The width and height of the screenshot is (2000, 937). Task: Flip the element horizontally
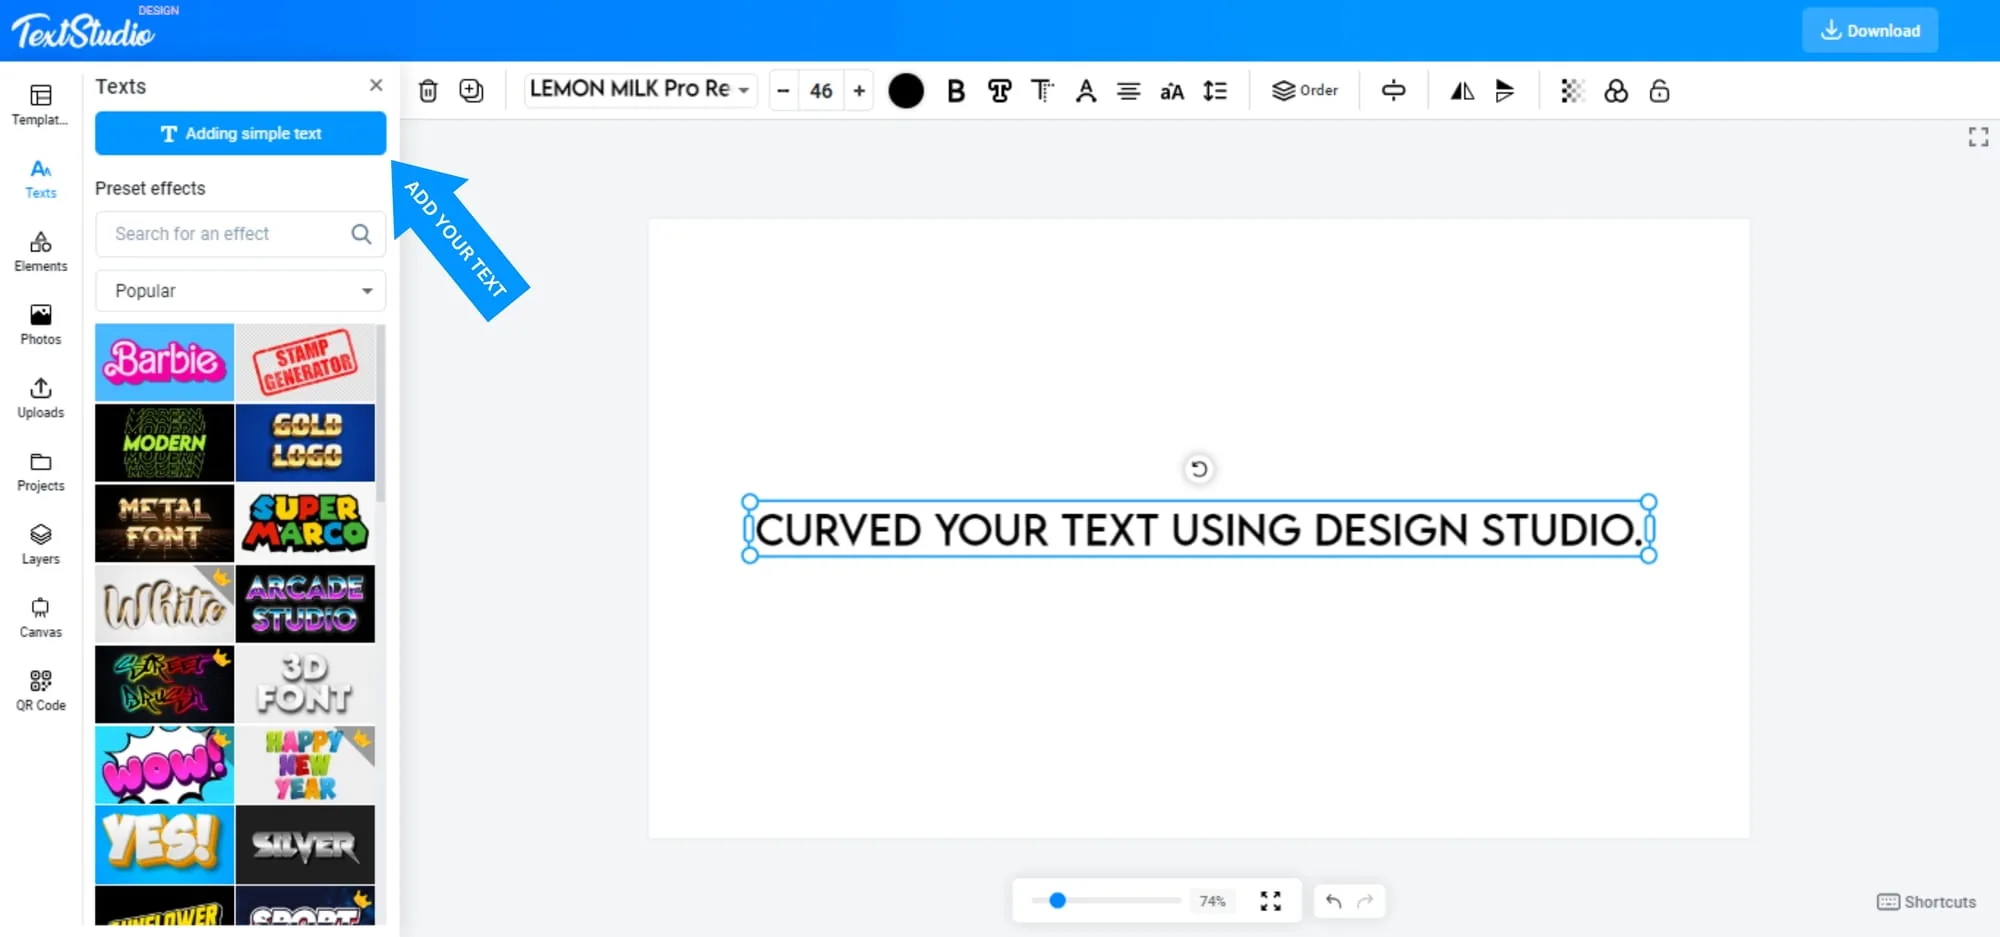pos(1462,91)
